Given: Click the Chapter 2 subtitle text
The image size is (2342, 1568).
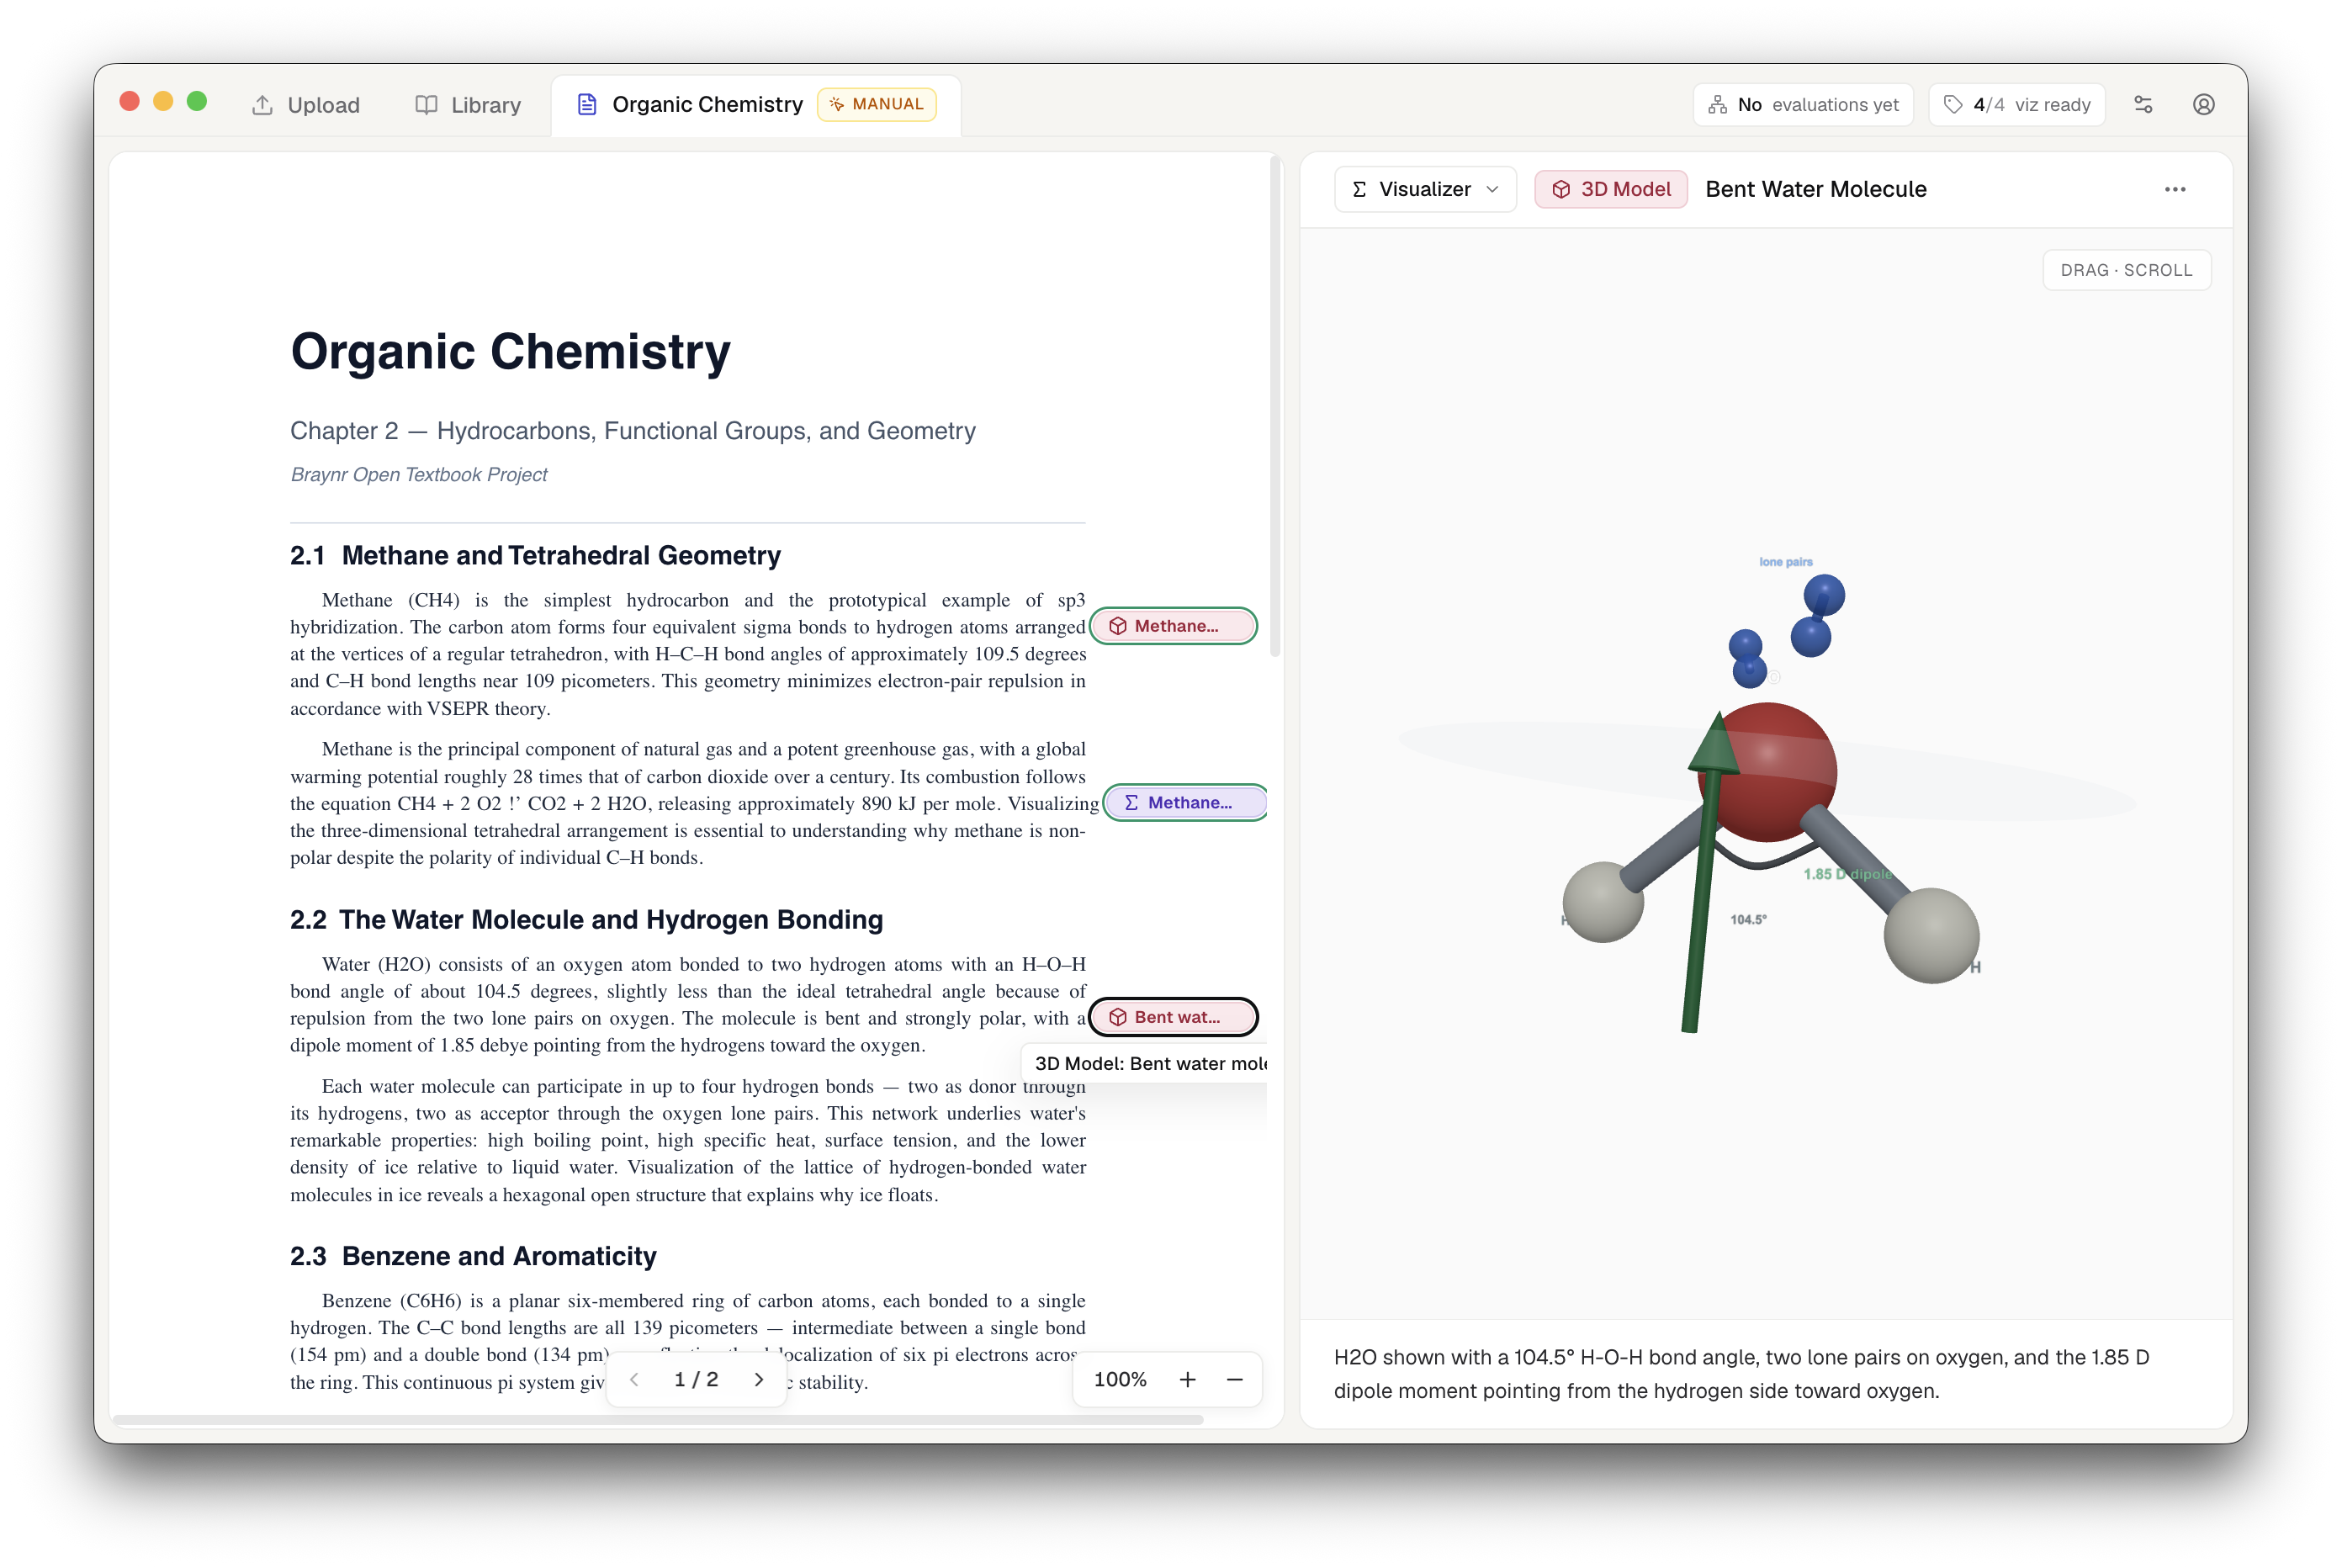Looking at the screenshot, I should (632, 431).
